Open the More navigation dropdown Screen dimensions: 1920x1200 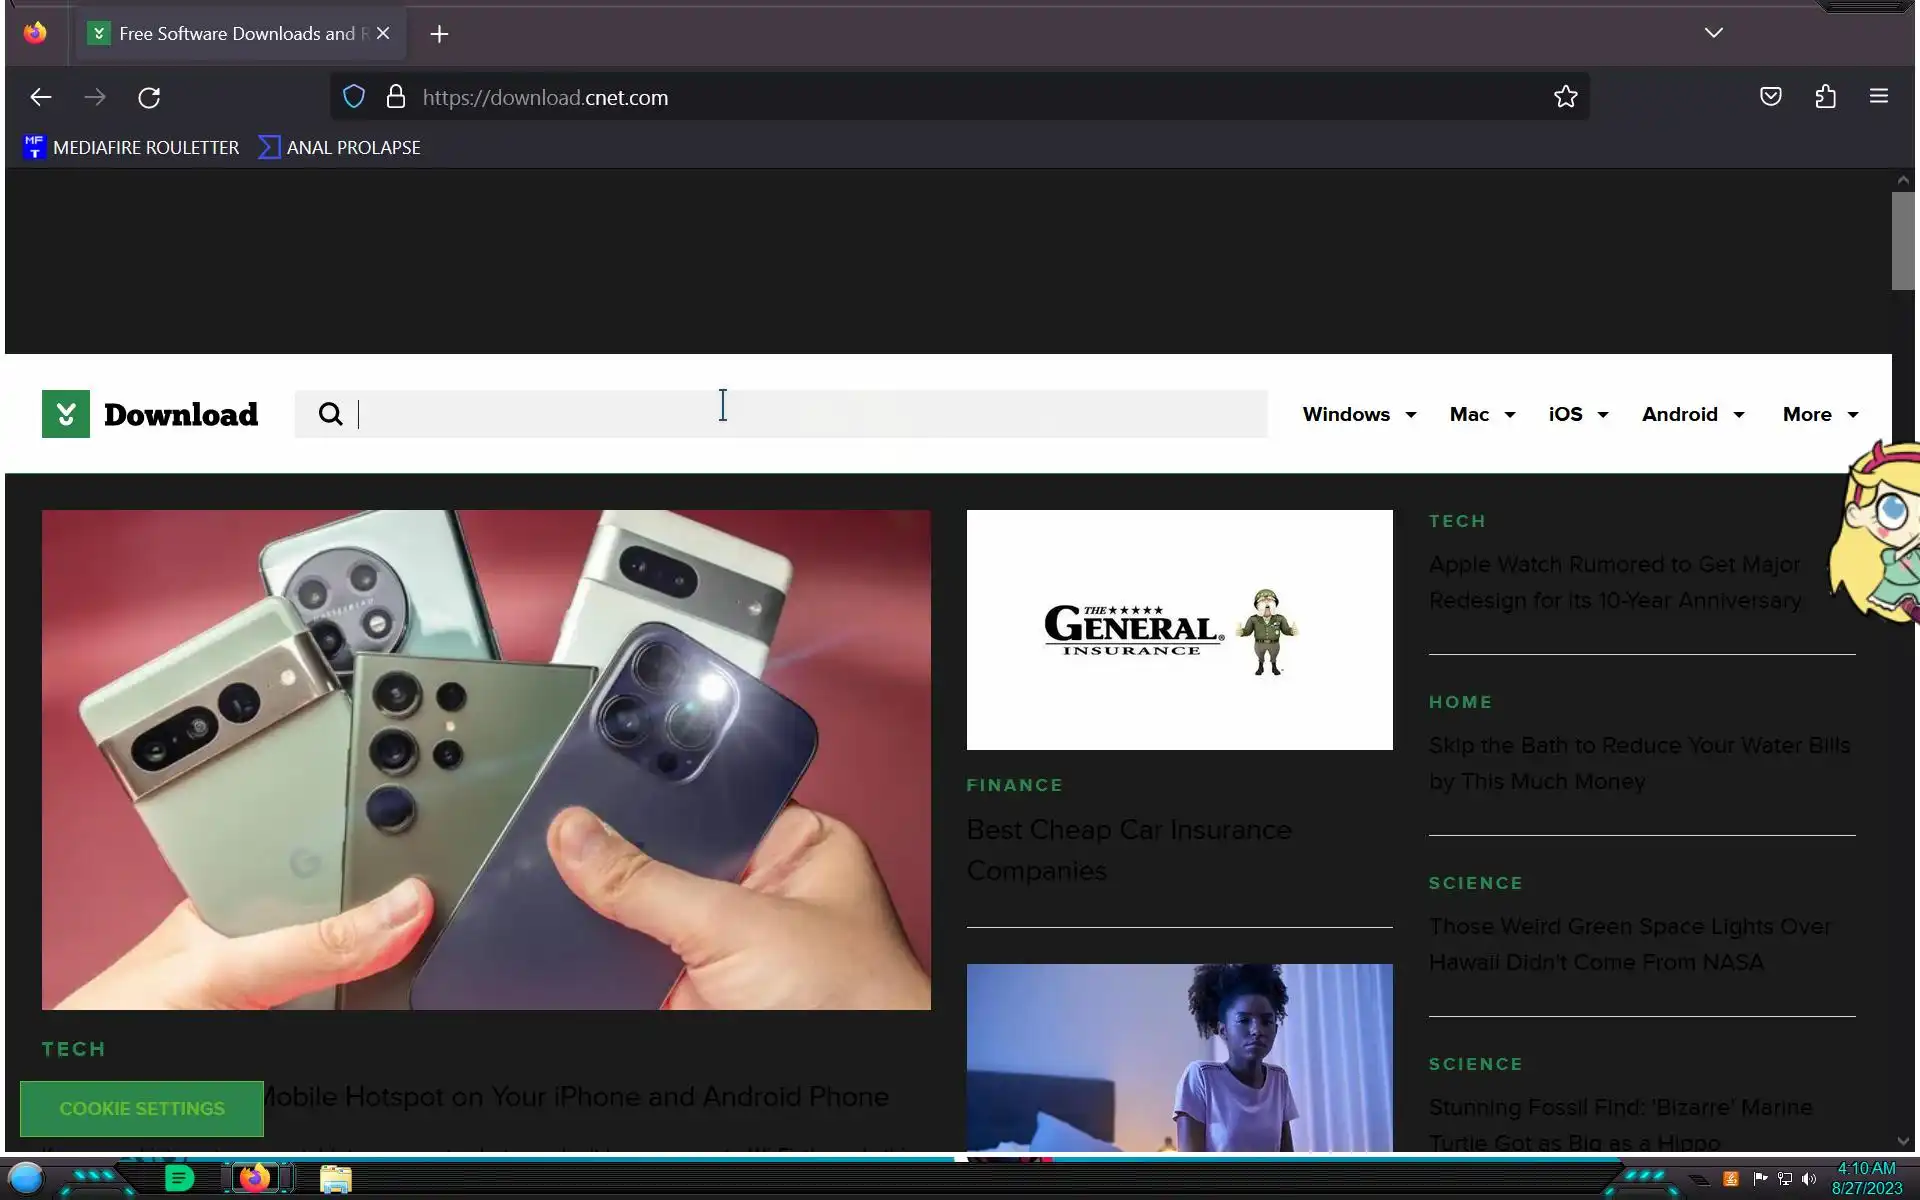click(x=1820, y=414)
